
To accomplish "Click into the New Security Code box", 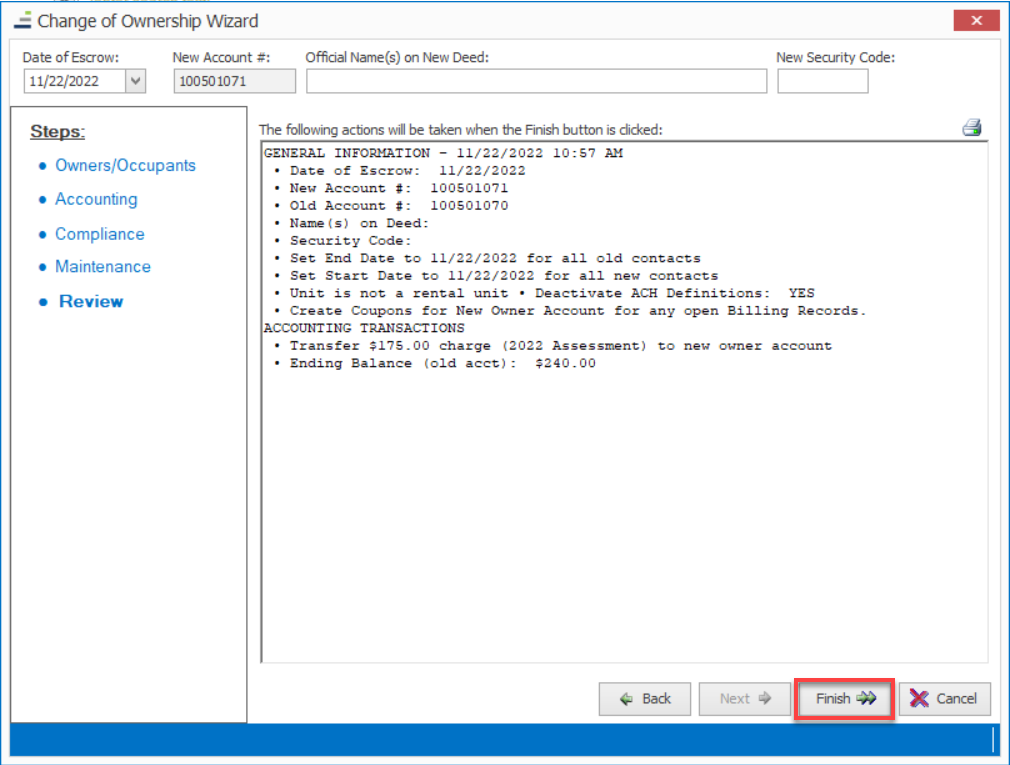I will [822, 82].
